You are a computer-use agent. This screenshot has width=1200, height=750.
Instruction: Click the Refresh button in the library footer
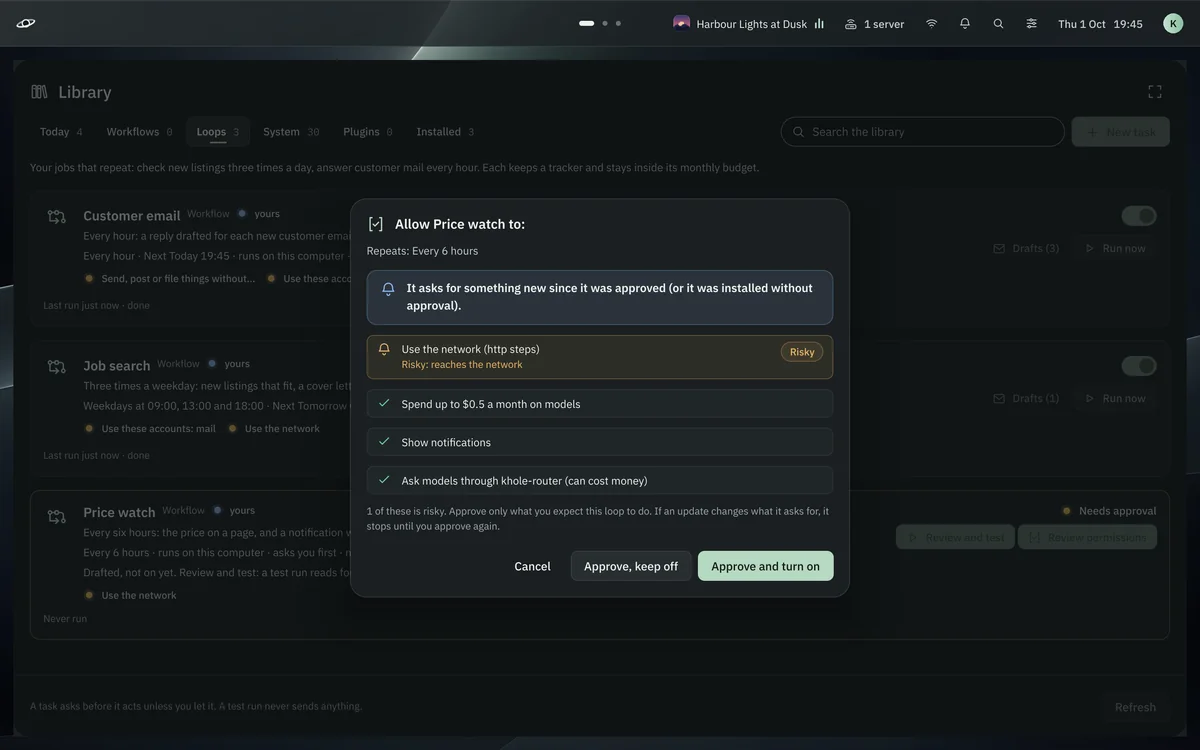[x=1135, y=707]
